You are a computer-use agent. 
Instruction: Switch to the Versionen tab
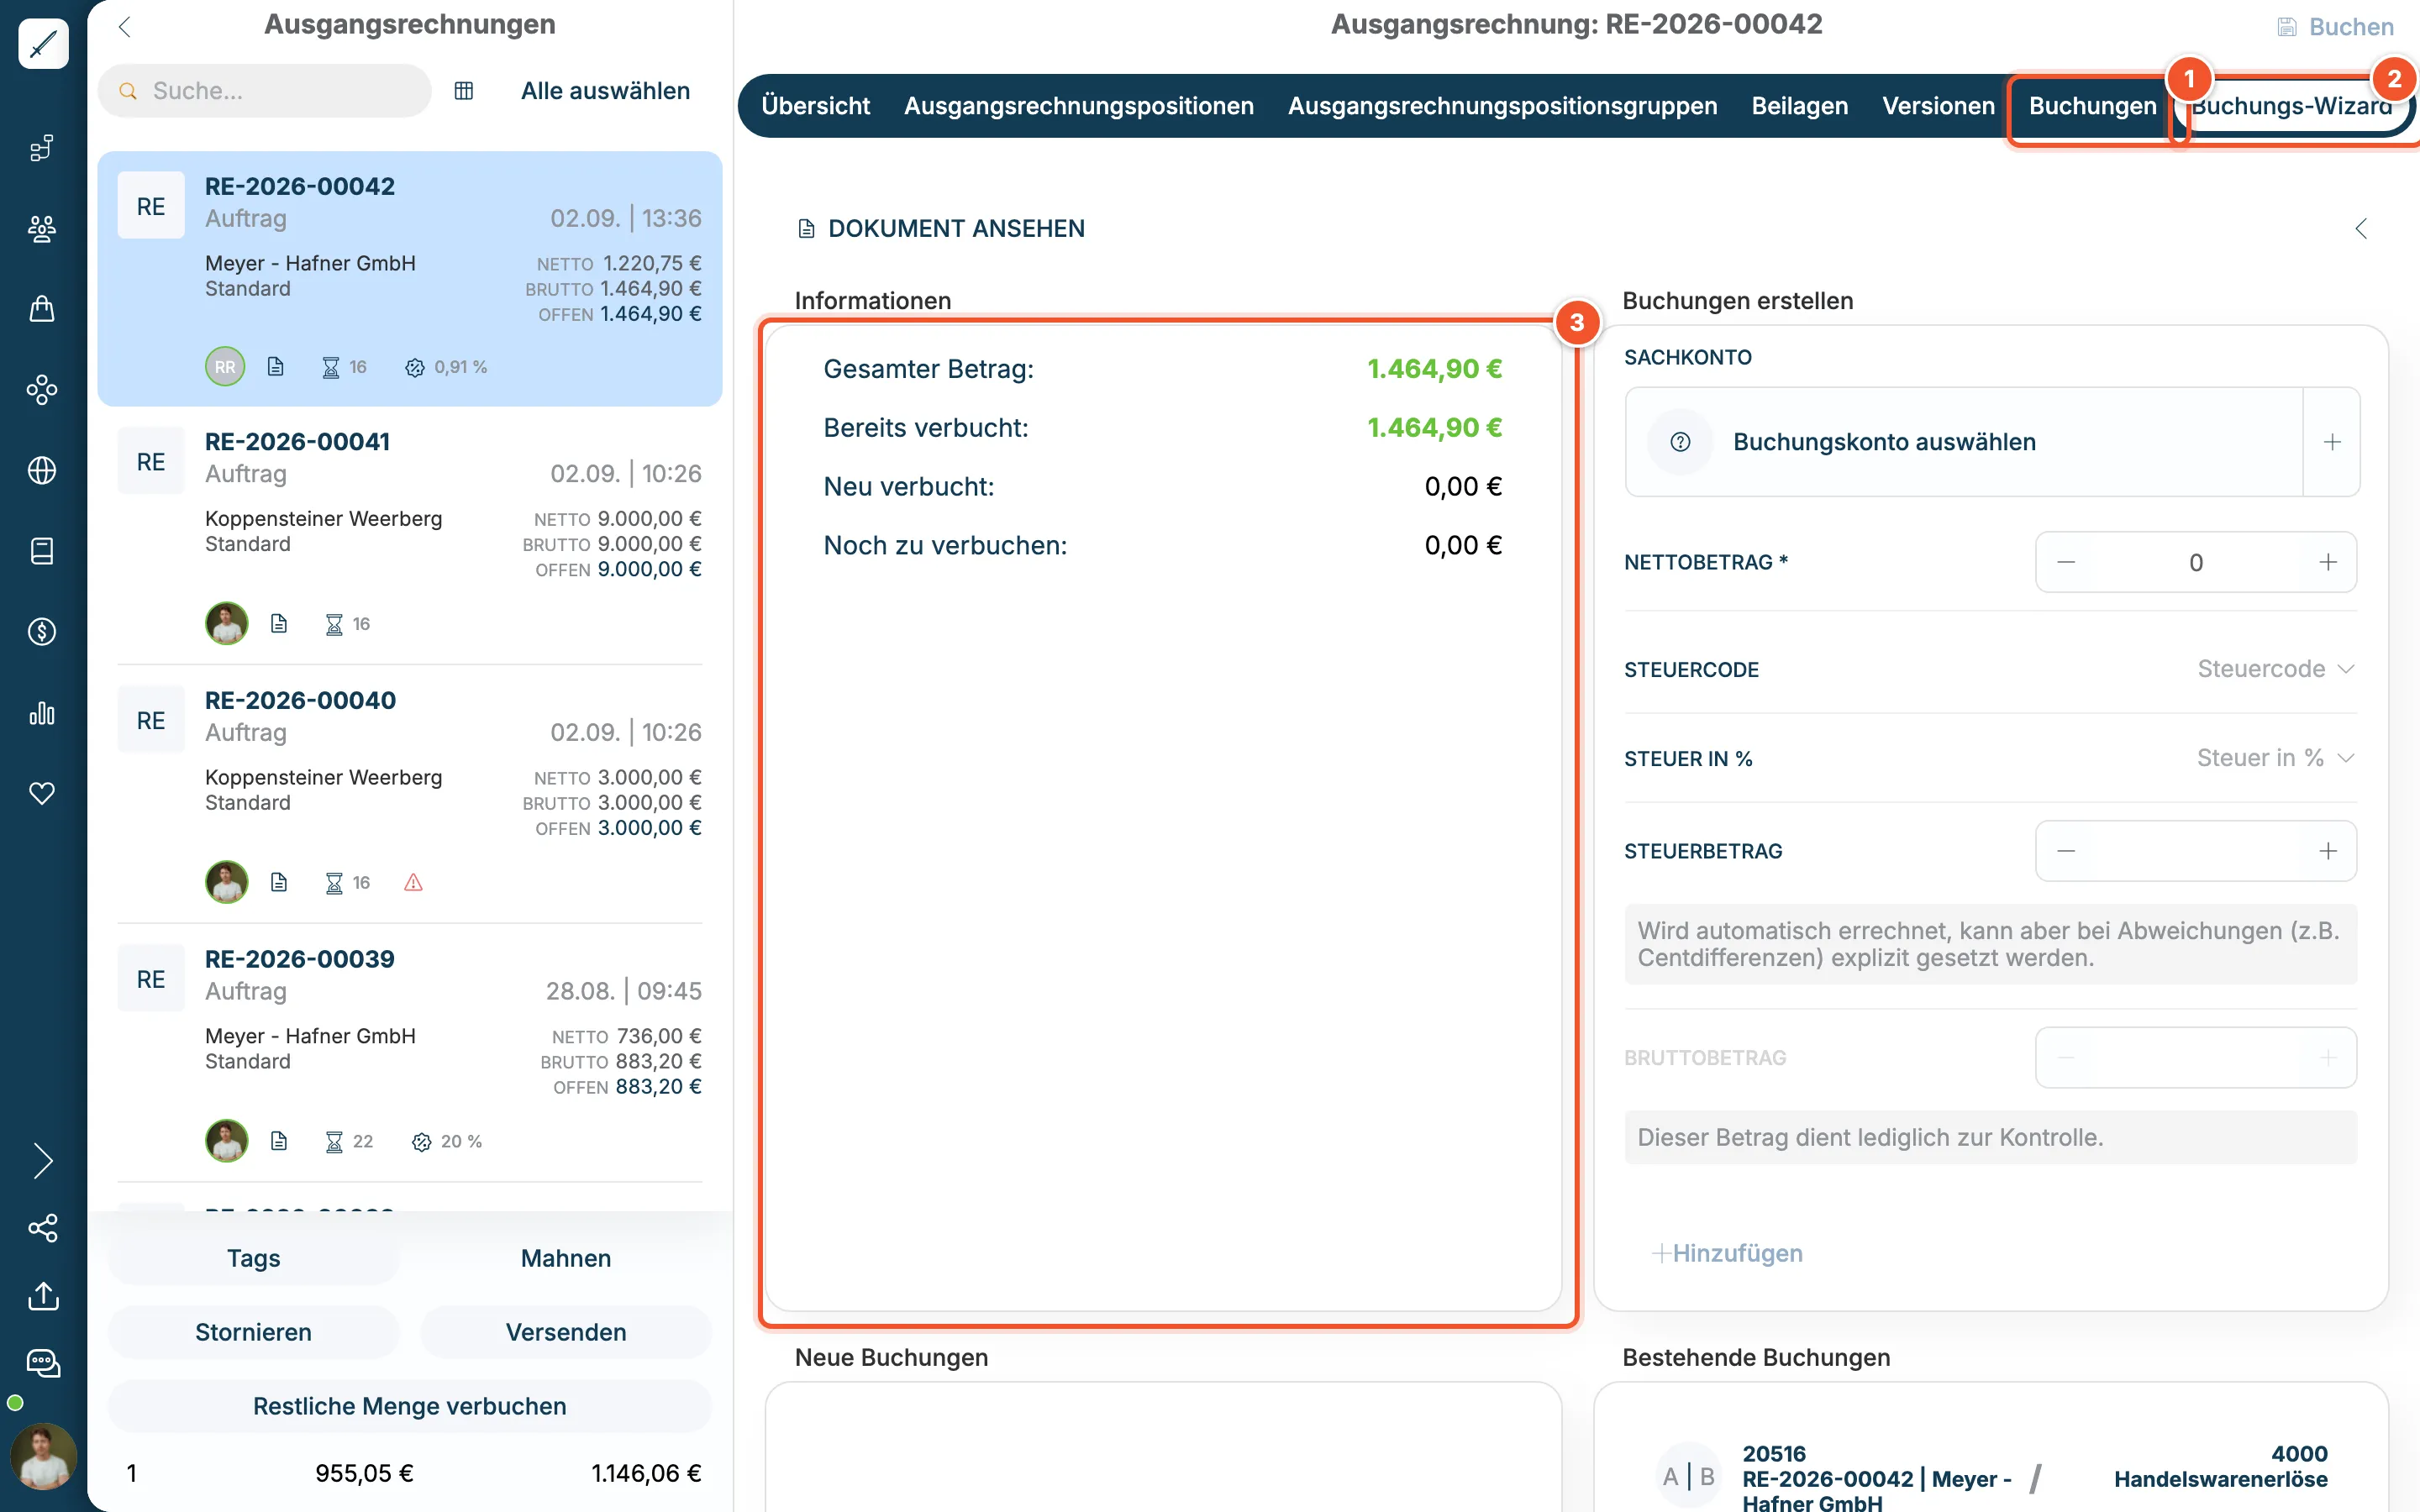[x=1938, y=106]
